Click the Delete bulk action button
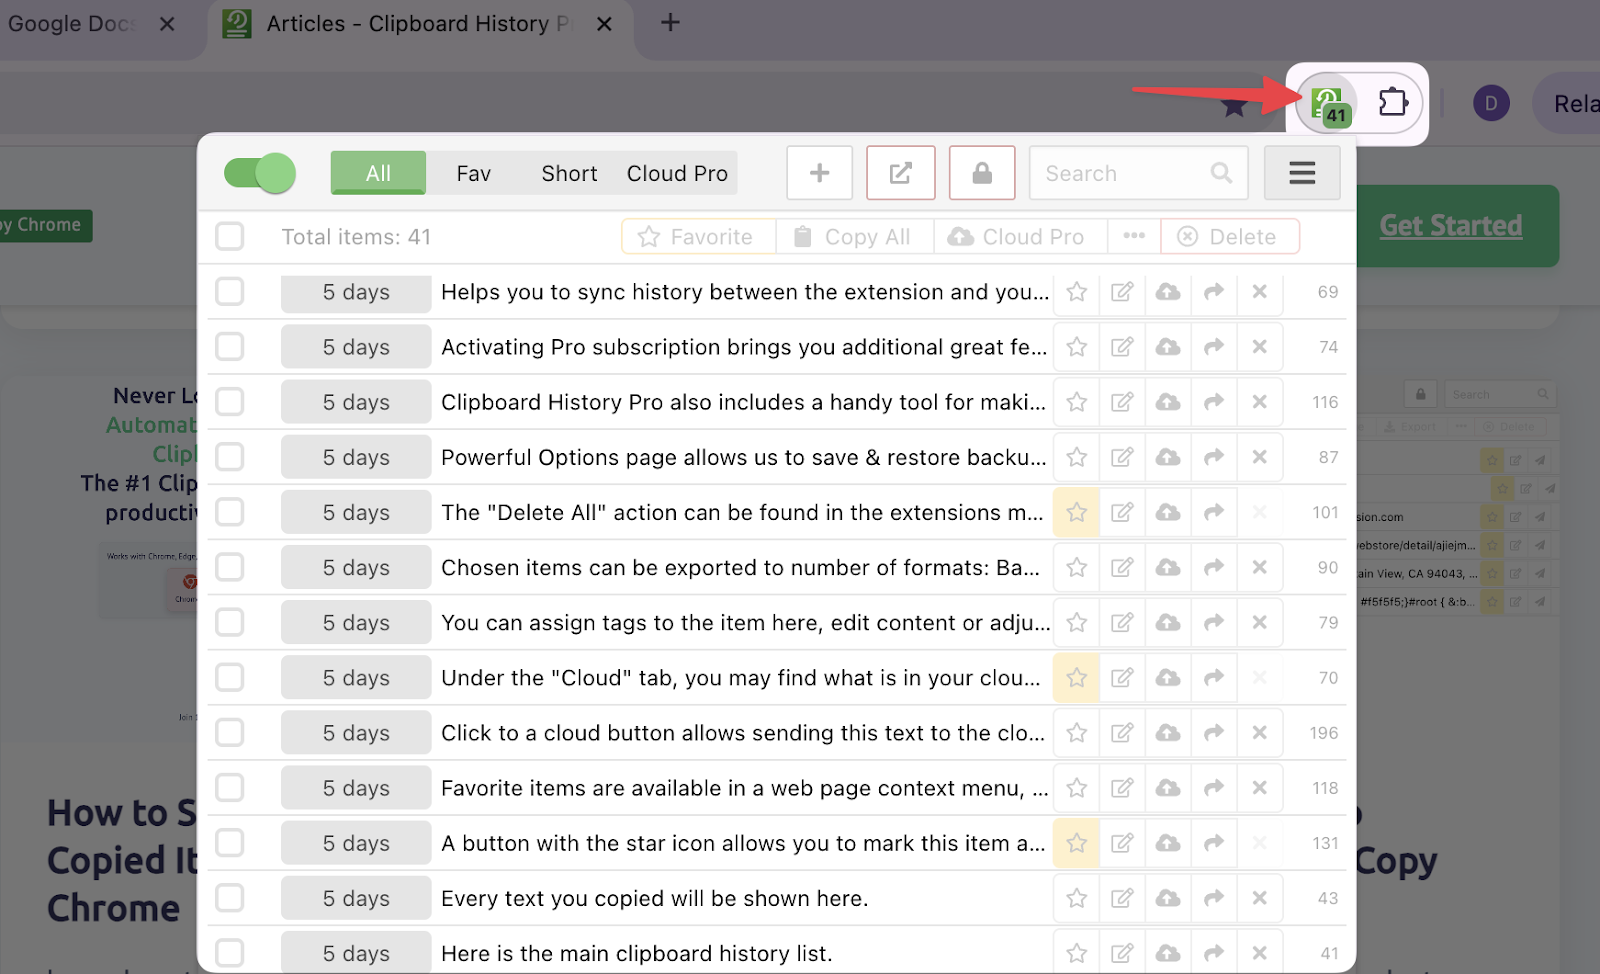The width and height of the screenshot is (1600, 974). pyautogui.click(x=1230, y=237)
